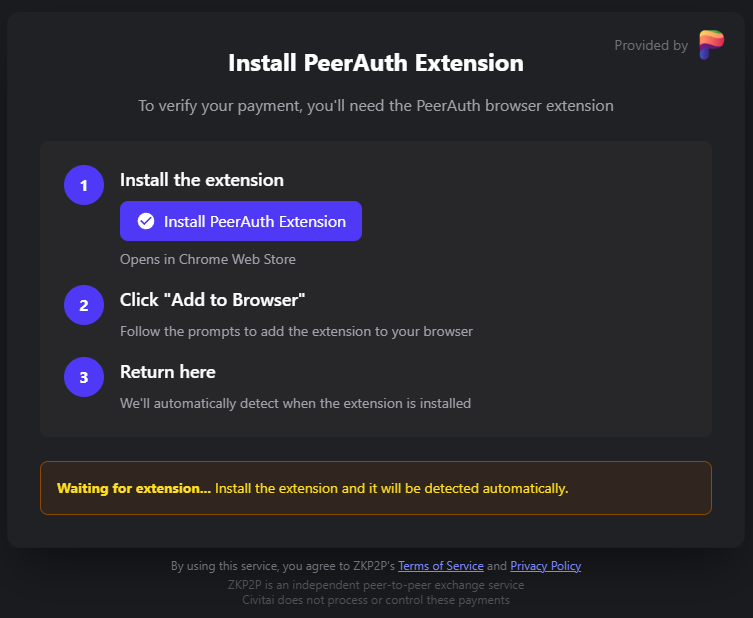Click the ZKP2P rainbow P logo
Image resolution: width=753 pixels, height=618 pixels.
[712, 45]
